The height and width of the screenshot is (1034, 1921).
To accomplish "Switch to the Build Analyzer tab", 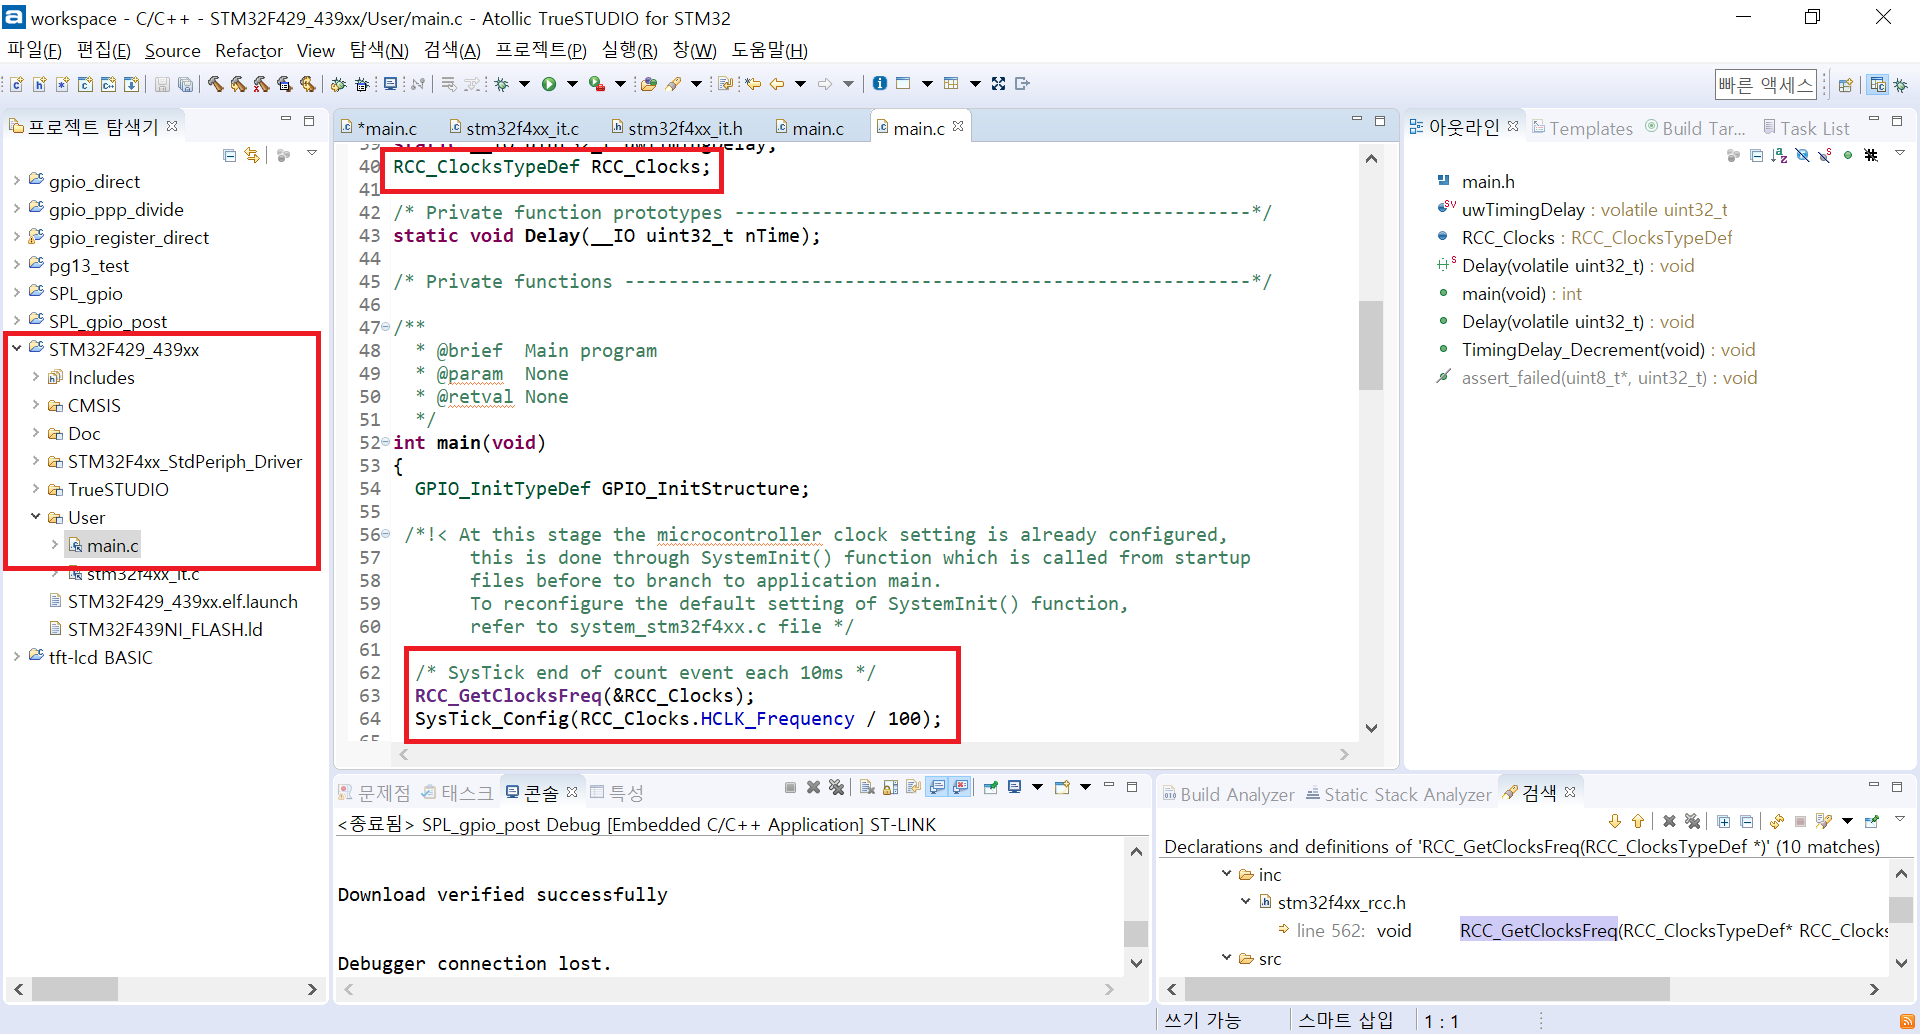I will point(1228,794).
